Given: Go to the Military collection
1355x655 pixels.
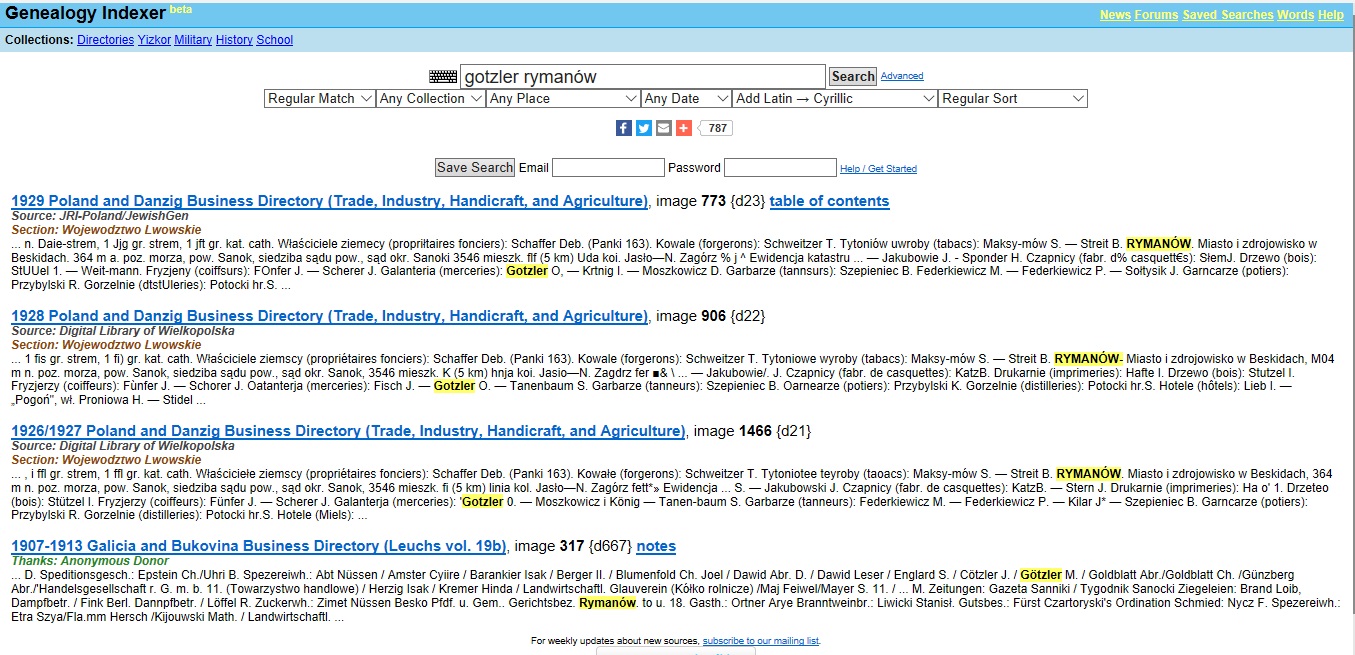Looking at the screenshot, I should (193, 40).
